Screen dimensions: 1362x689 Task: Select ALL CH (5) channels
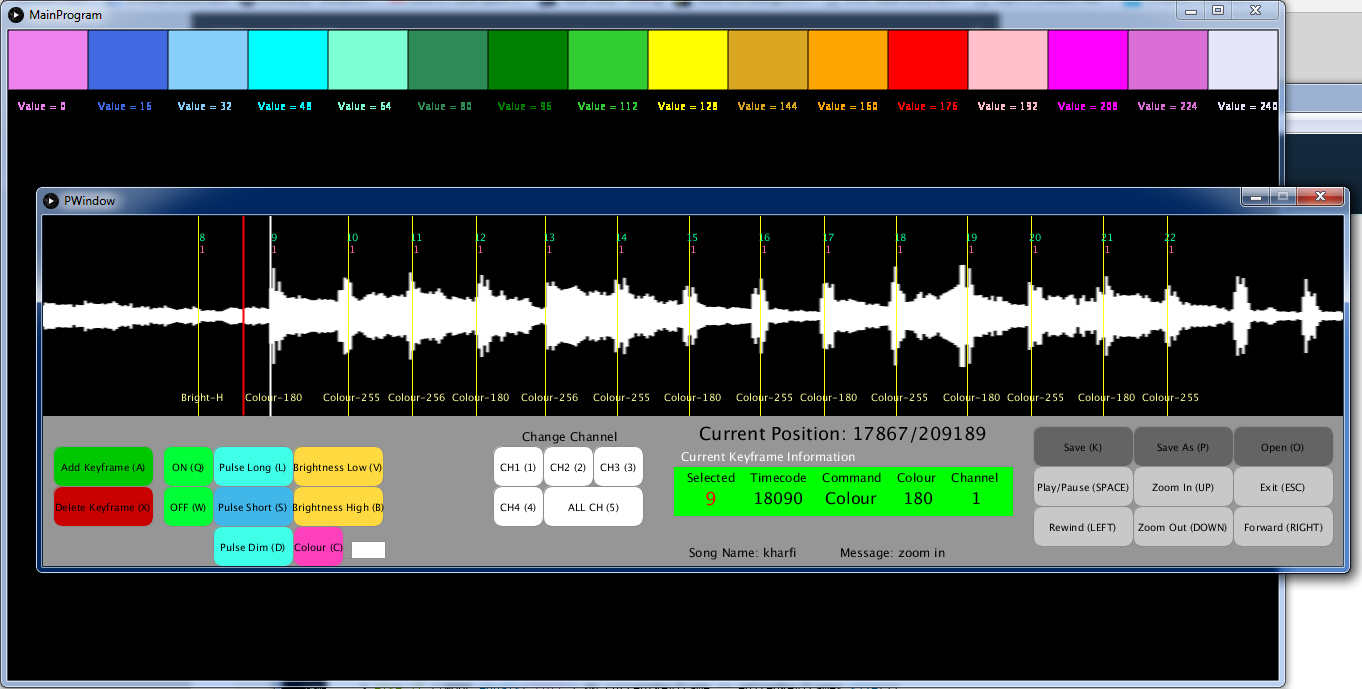pyautogui.click(x=593, y=507)
